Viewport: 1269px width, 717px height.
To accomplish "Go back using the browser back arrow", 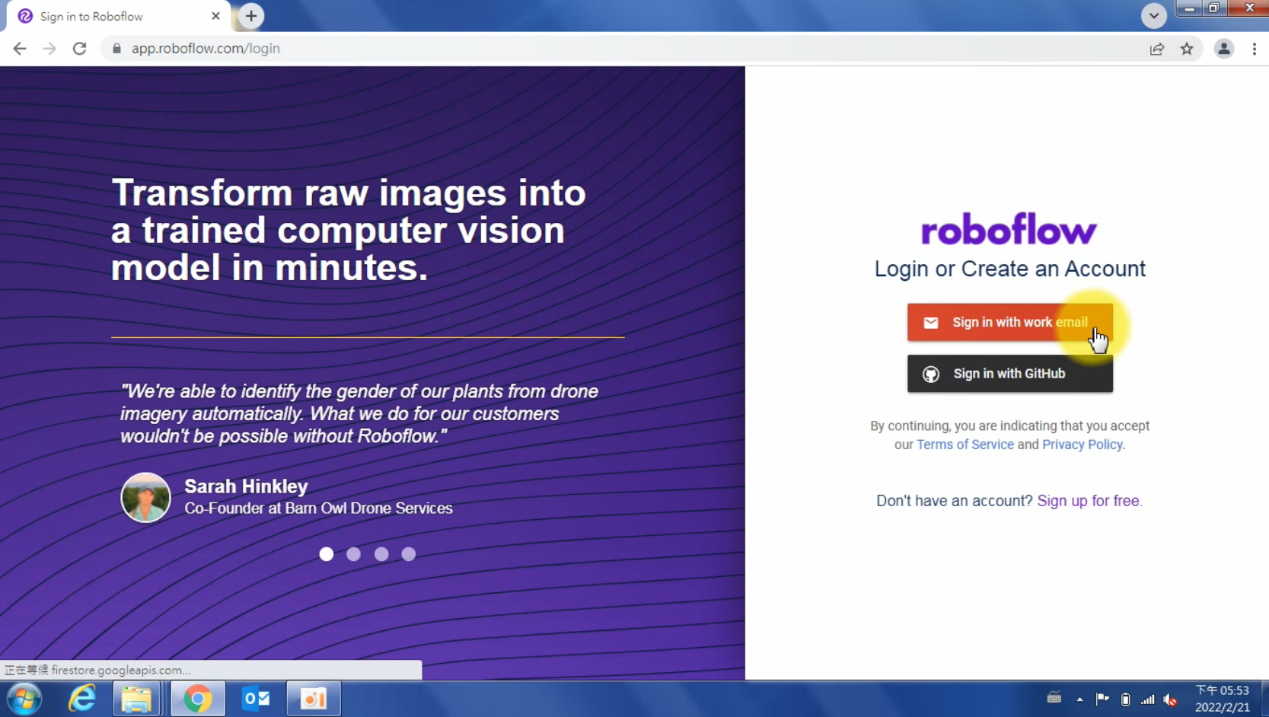I will point(20,48).
